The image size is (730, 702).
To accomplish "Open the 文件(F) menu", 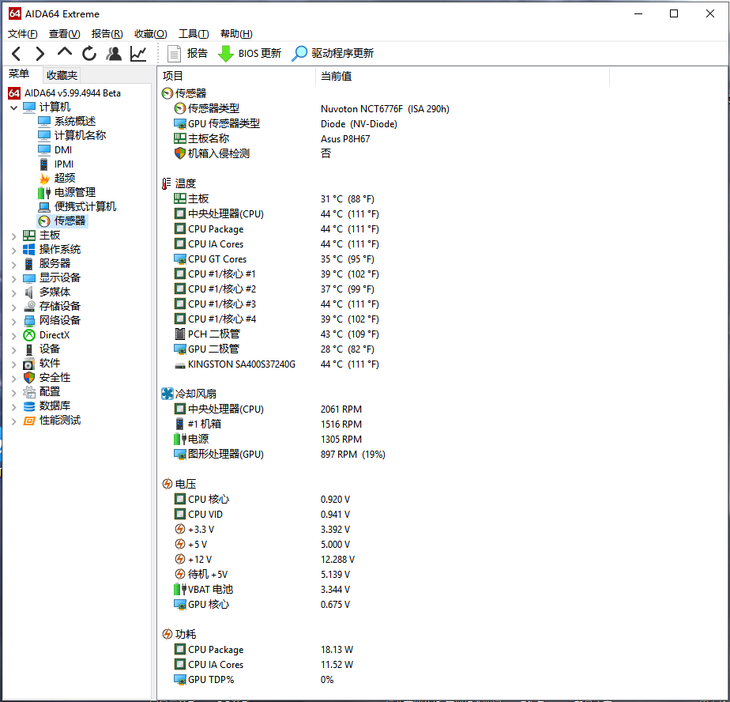I will (23, 34).
